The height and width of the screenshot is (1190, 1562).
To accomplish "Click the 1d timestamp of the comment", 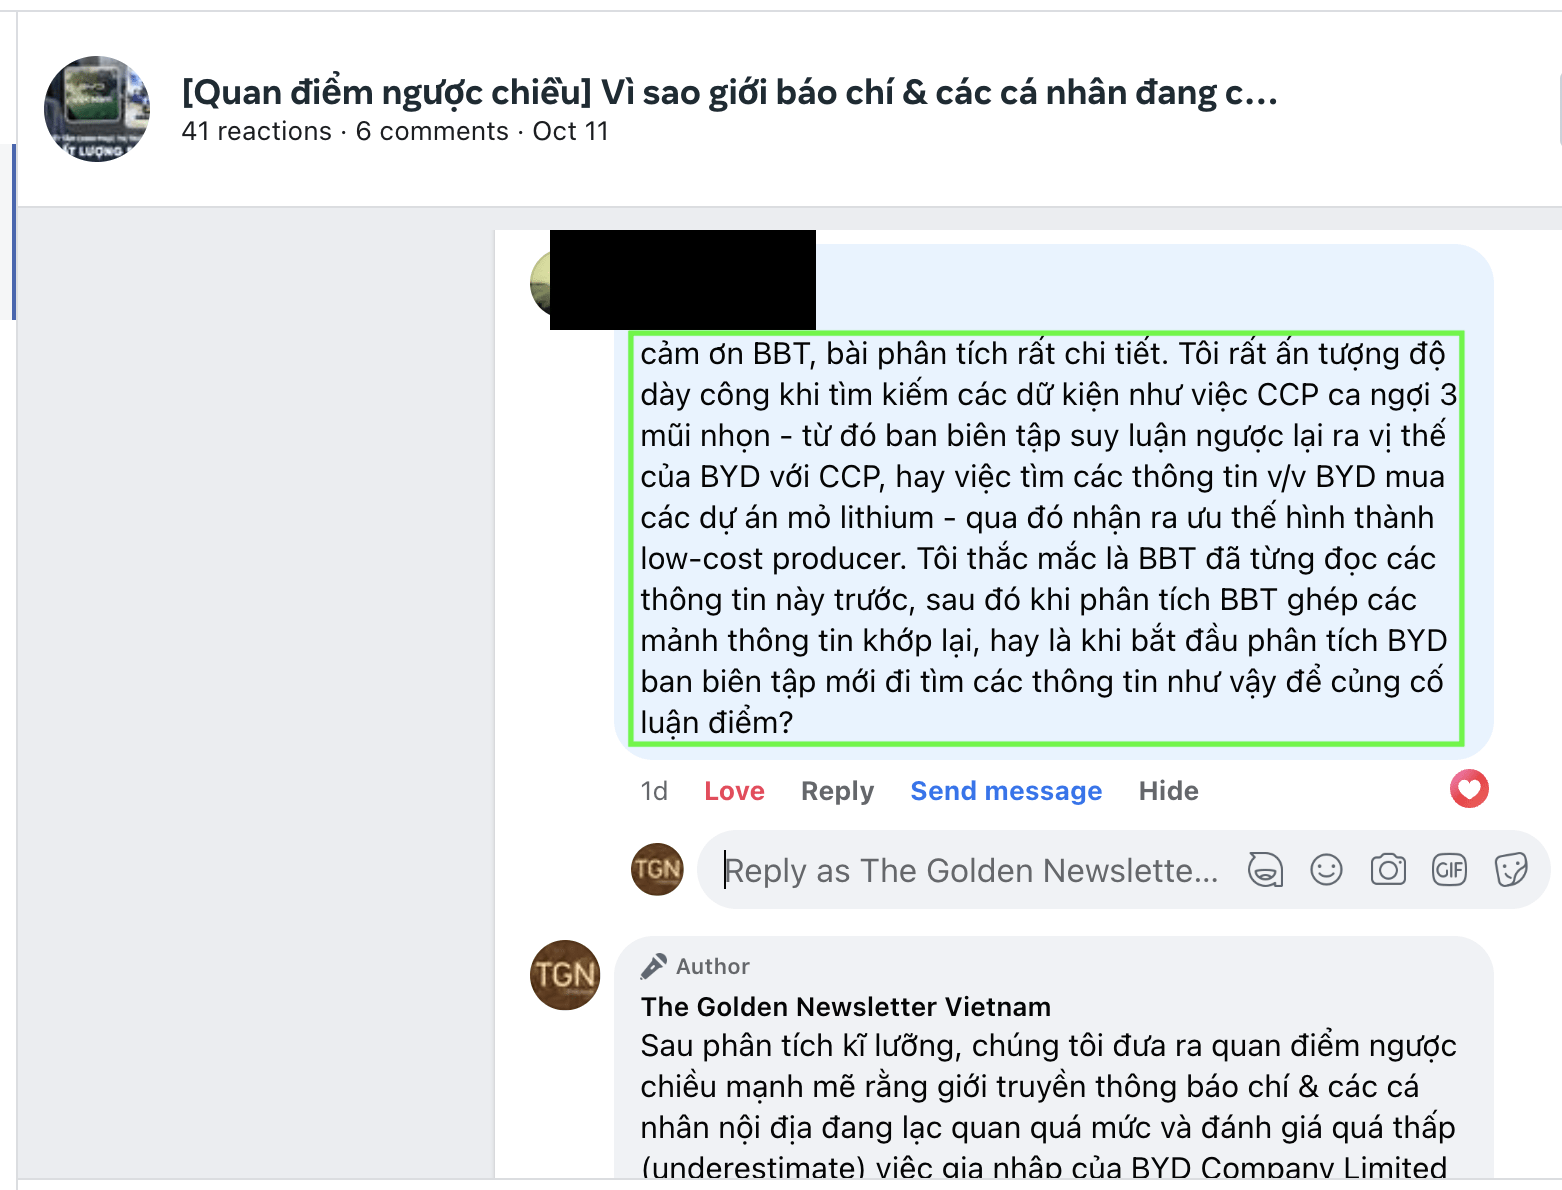I will pyautogui.click(x=654, y=791).
